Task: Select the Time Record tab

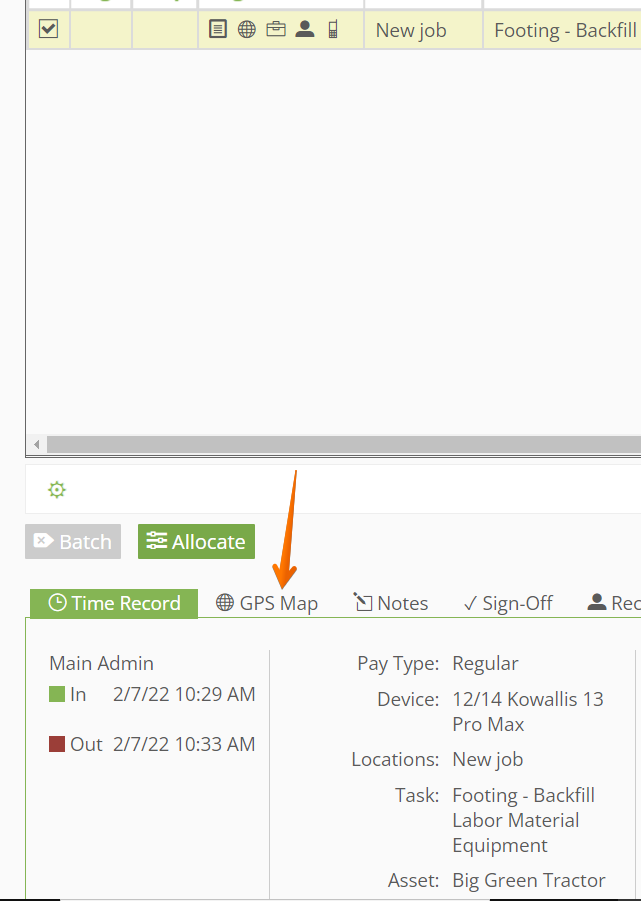Action: [x=114, y=603]
